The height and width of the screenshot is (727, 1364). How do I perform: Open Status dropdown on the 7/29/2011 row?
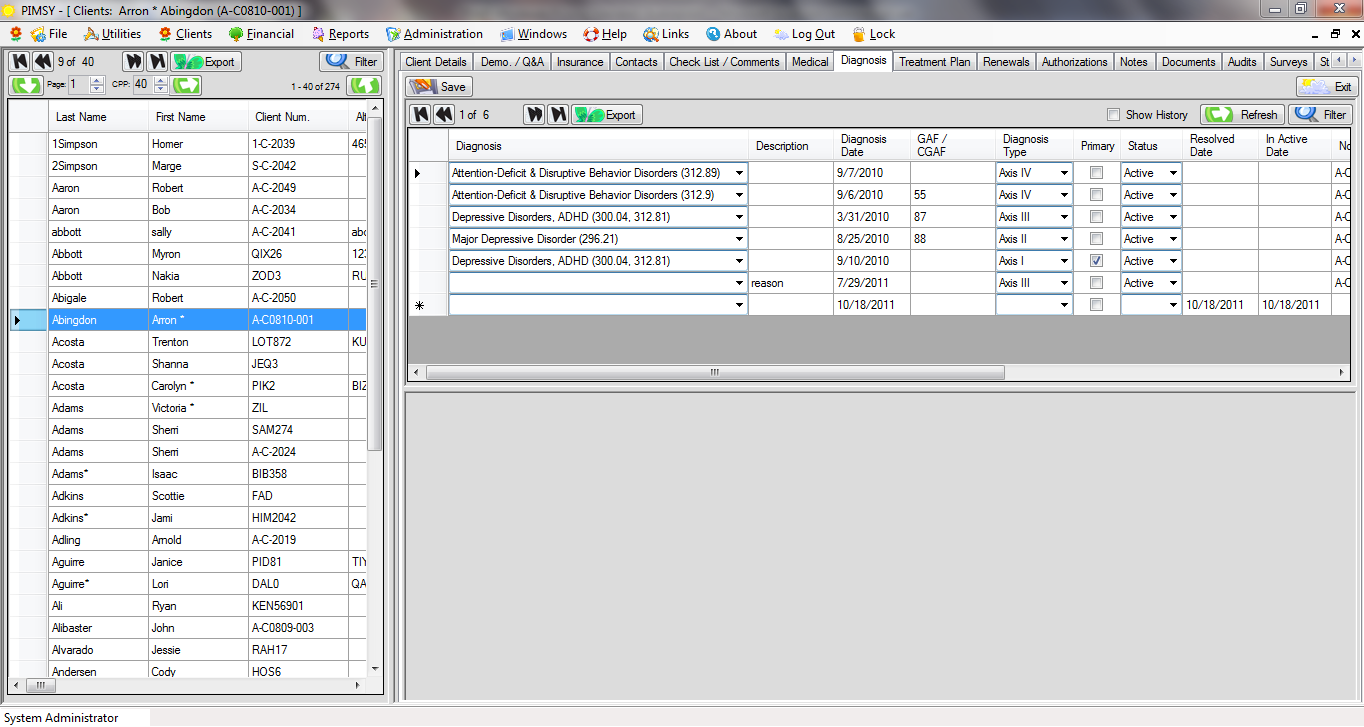tap(1173, 283)
